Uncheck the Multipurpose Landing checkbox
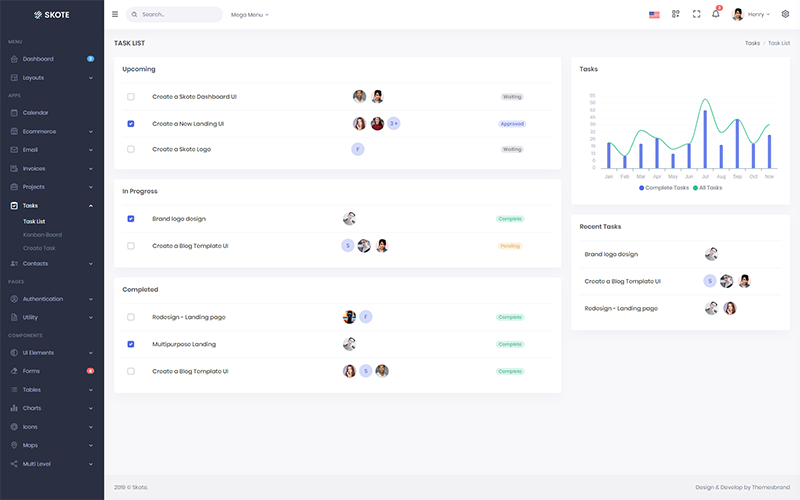Image resolution: width=800 pixels, height=500 pixels. [x=131, y=344]
